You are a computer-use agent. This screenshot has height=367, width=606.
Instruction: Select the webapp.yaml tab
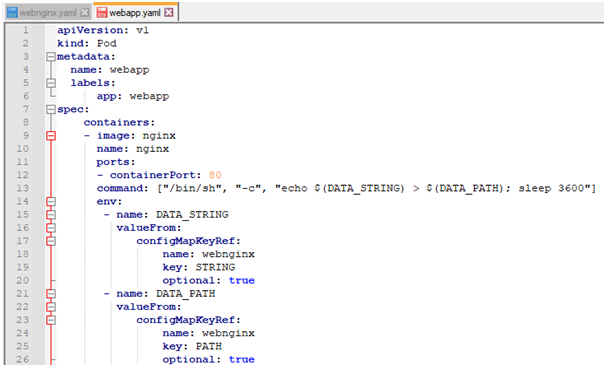click(135, 13)
